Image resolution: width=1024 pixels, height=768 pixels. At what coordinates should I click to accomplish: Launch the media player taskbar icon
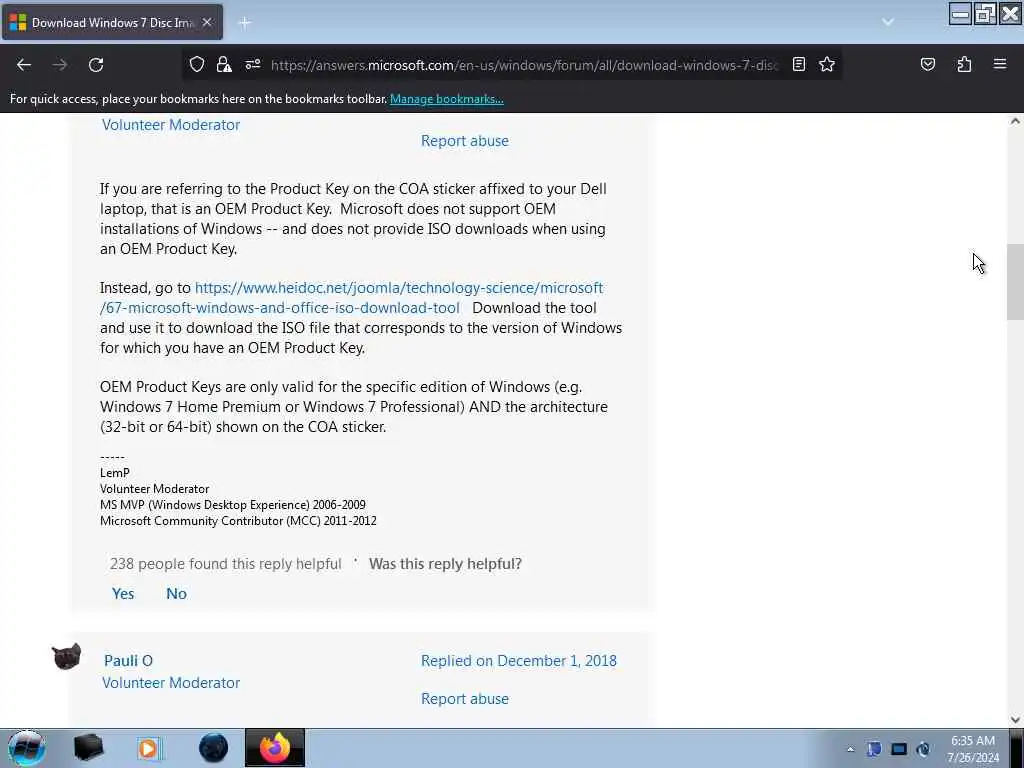(149, 748)
